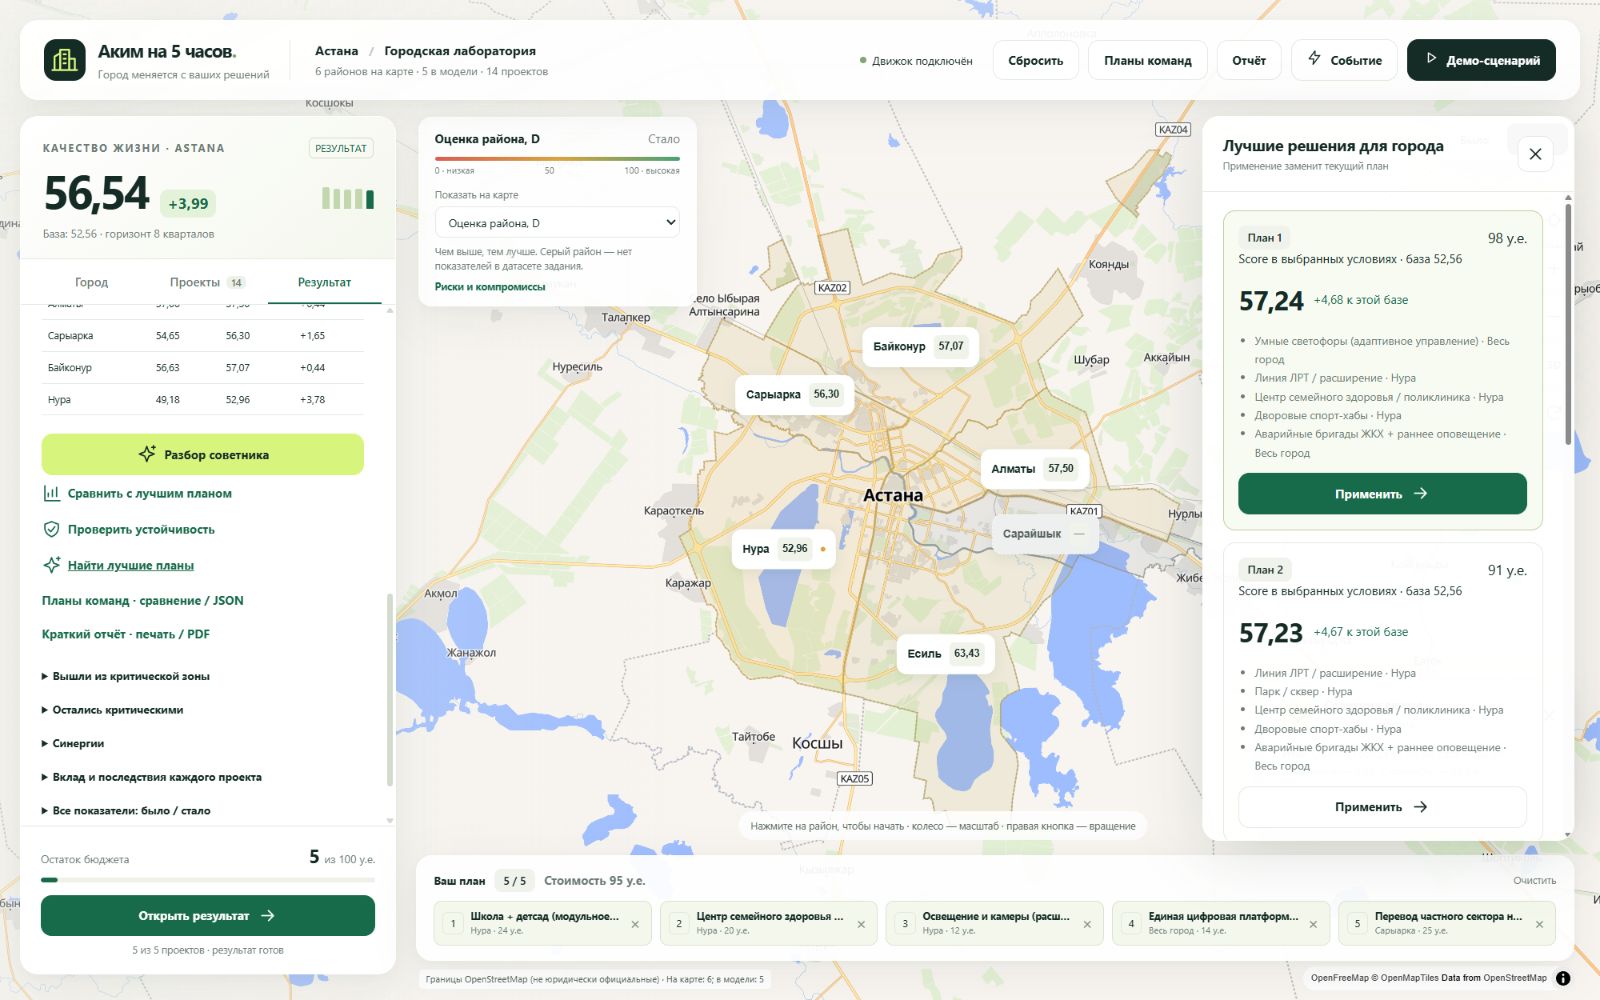The width and height of the screenshot is (1600, 1000).
Task: Open the Отчёт button
Action: pos(1248,60)
